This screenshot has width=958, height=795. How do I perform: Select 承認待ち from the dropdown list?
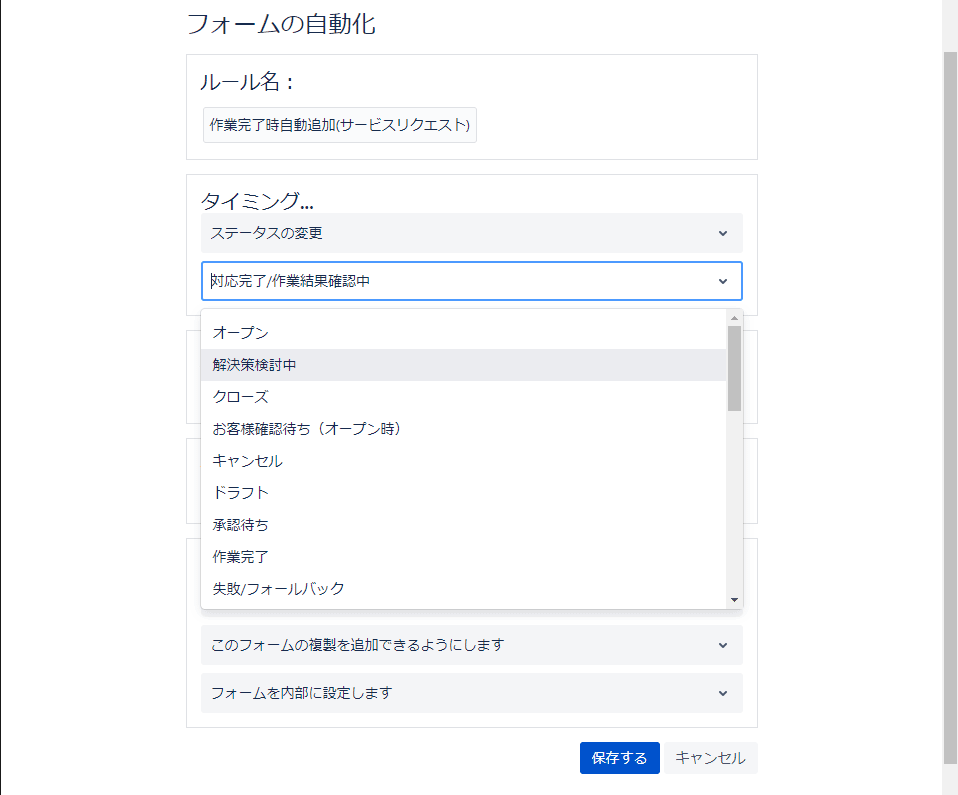(463, 525)
